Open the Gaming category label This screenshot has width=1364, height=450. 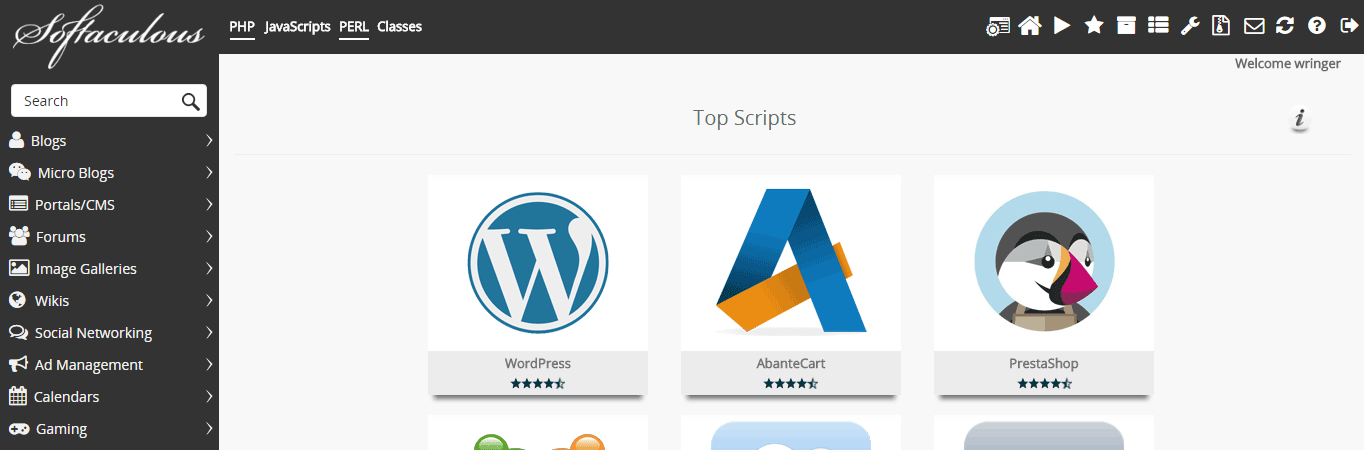[61, 429]
